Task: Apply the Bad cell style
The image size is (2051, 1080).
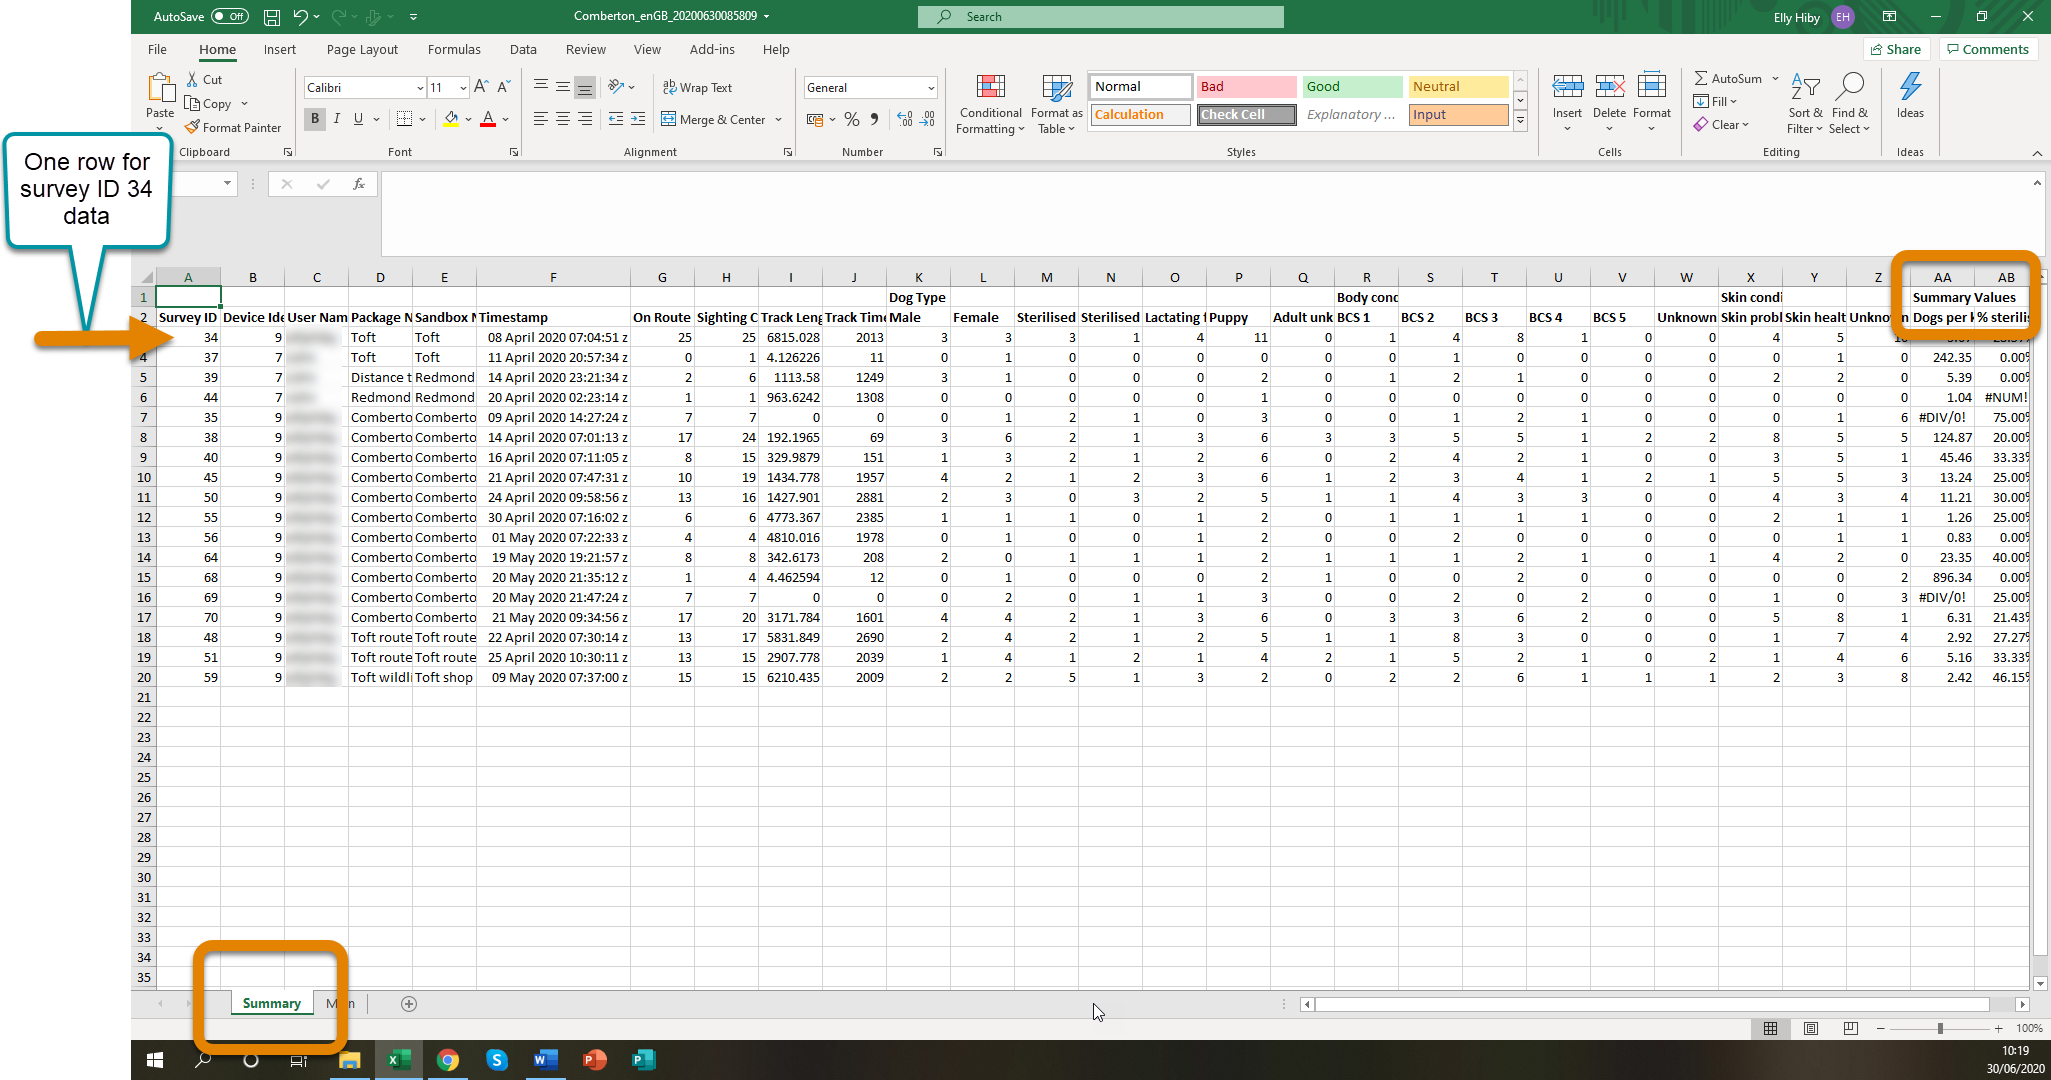Action: click(1246, 87)
